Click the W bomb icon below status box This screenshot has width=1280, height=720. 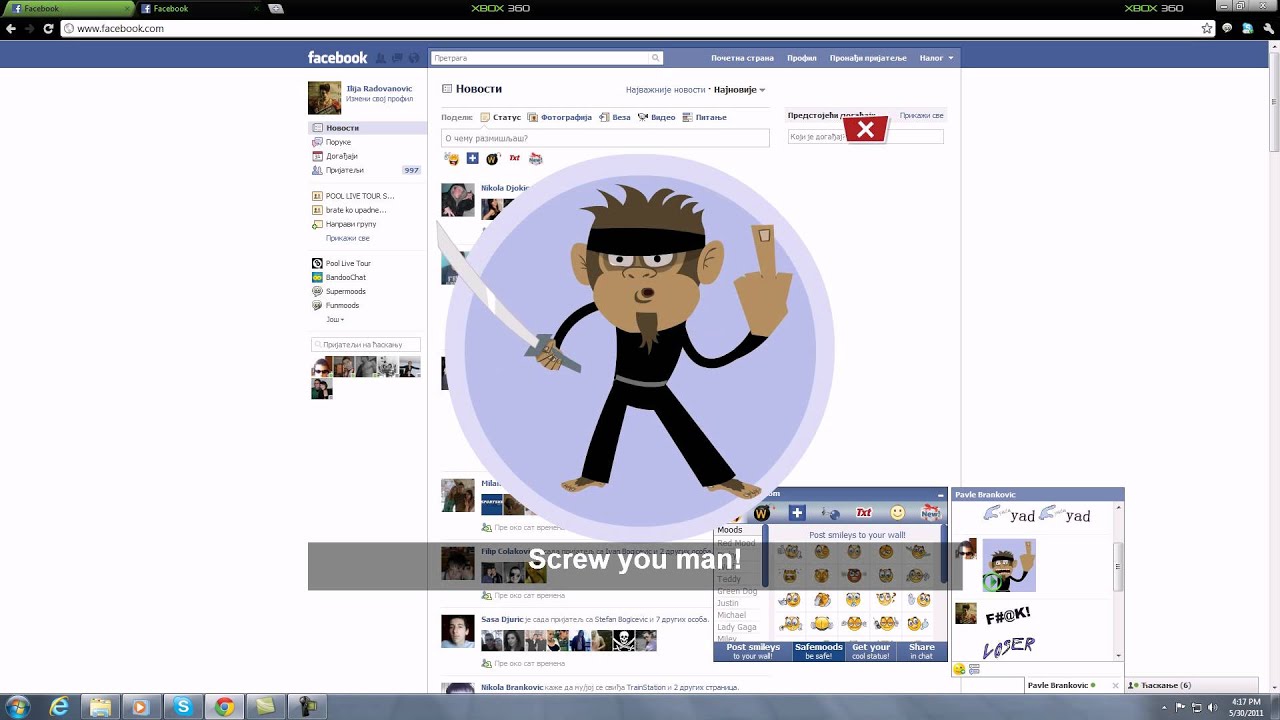[493, 158]
